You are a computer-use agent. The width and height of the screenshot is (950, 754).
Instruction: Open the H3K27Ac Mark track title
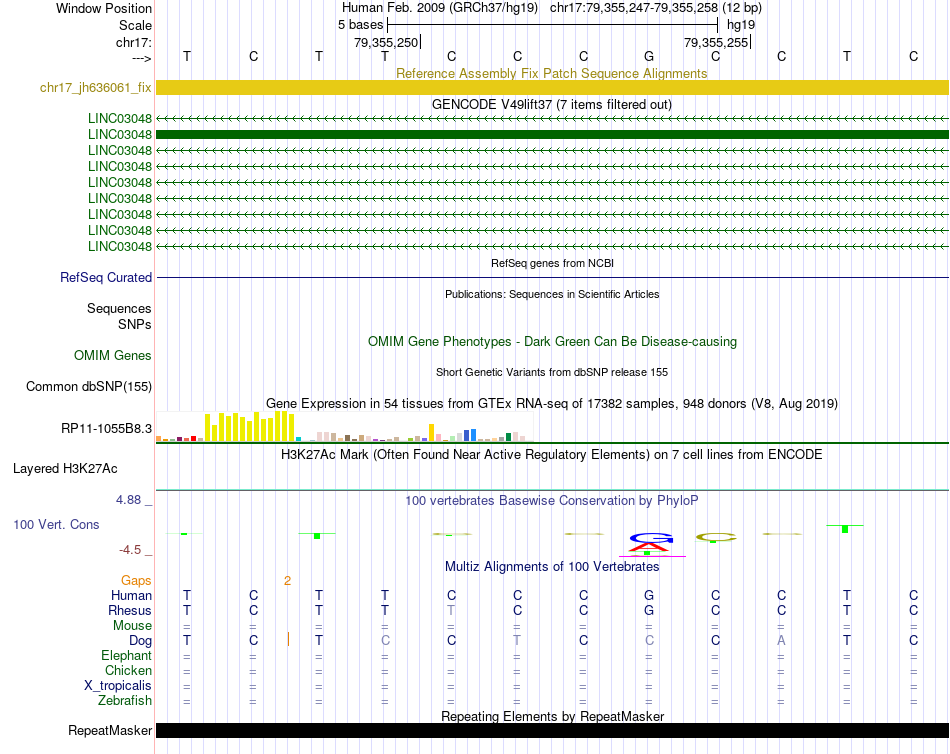(x=551, y=455)
